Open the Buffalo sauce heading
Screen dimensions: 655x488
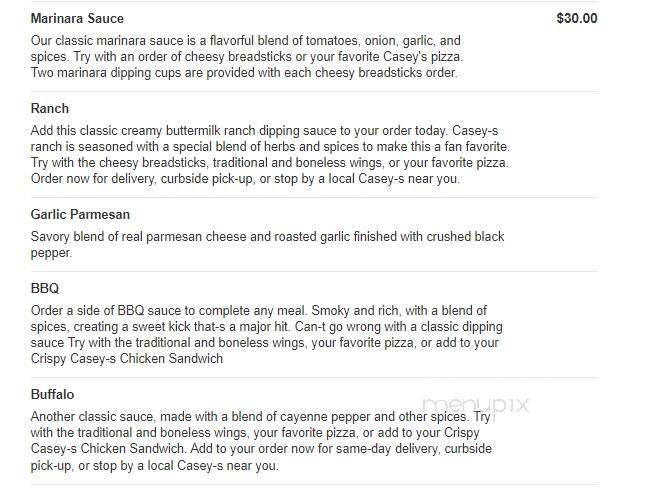[52, 394]
